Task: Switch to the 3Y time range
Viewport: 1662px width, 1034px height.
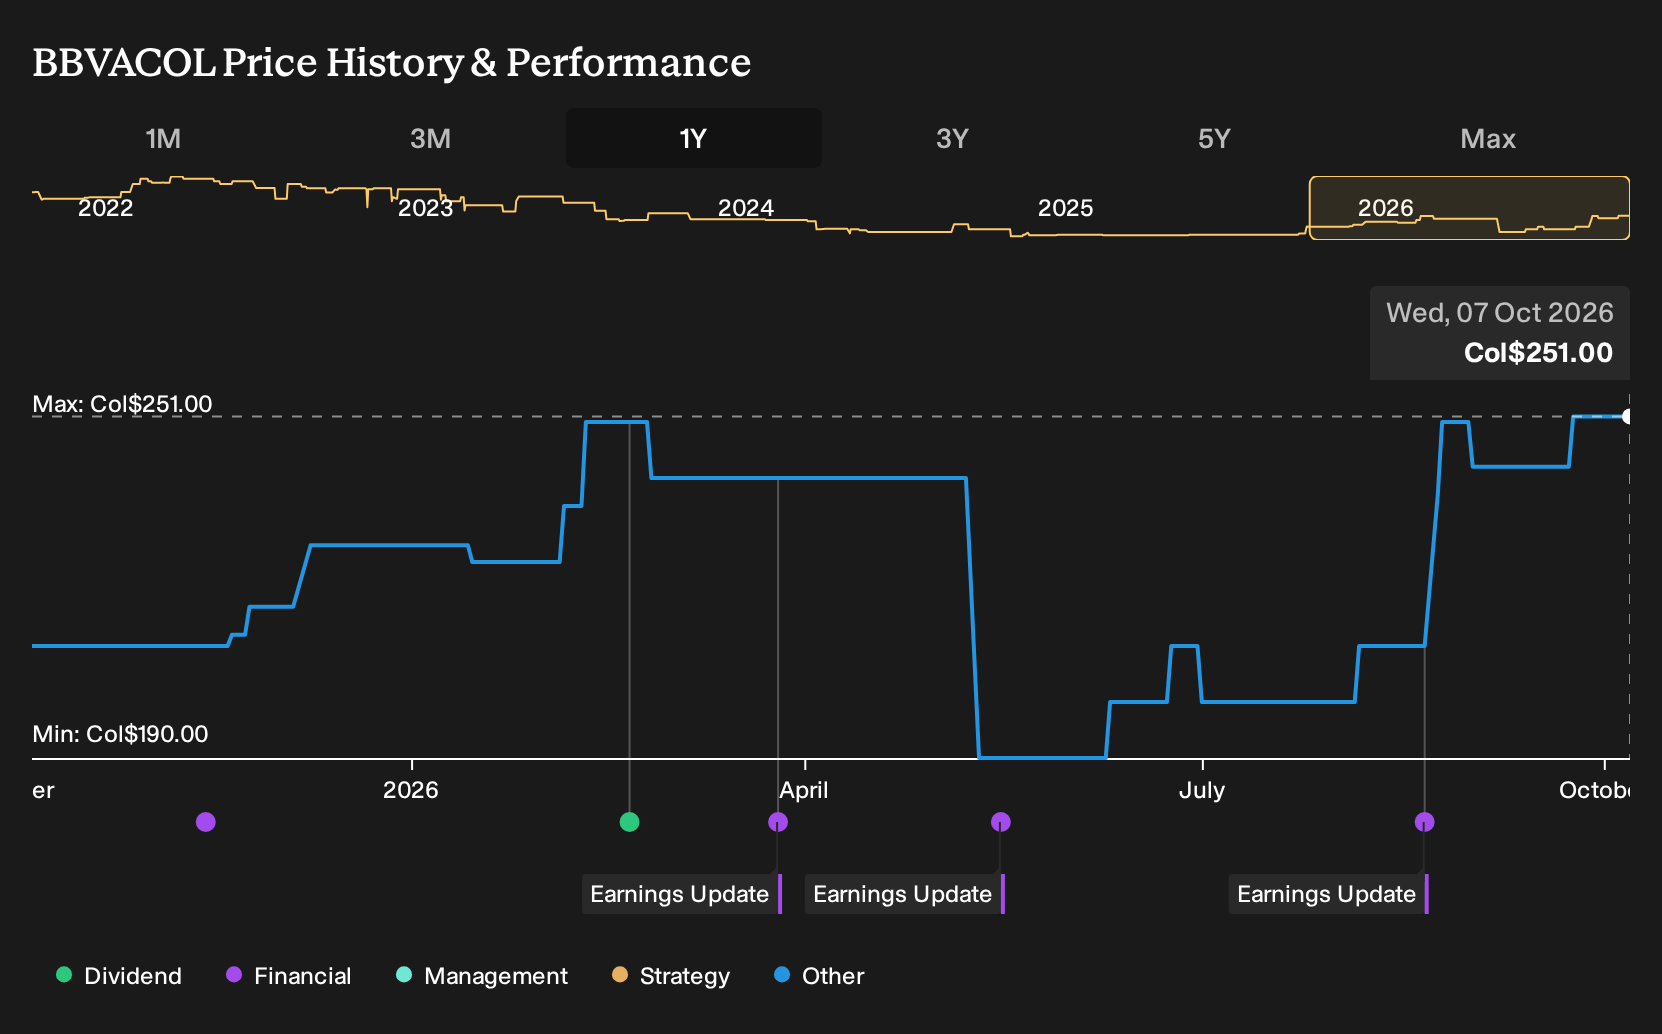Action: [952, 138]
